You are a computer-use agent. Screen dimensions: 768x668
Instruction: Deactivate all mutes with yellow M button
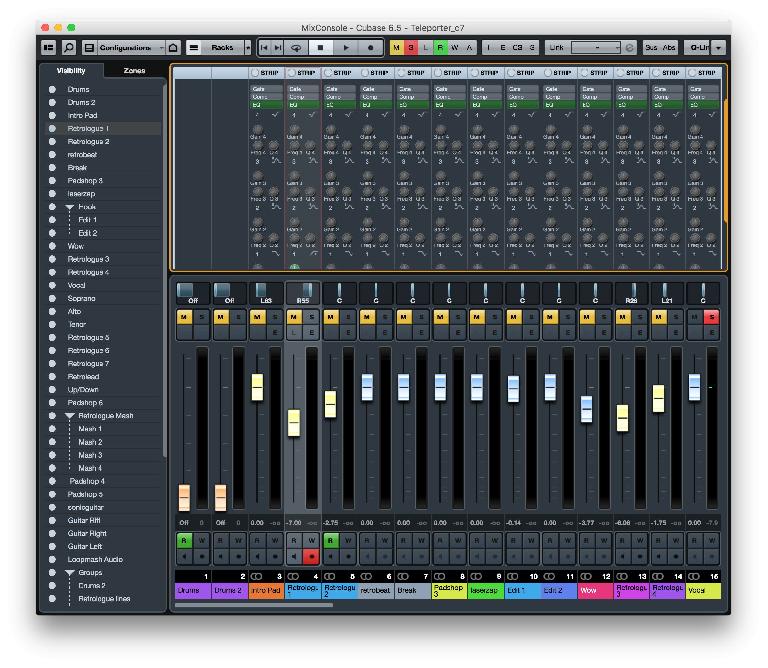397,48
